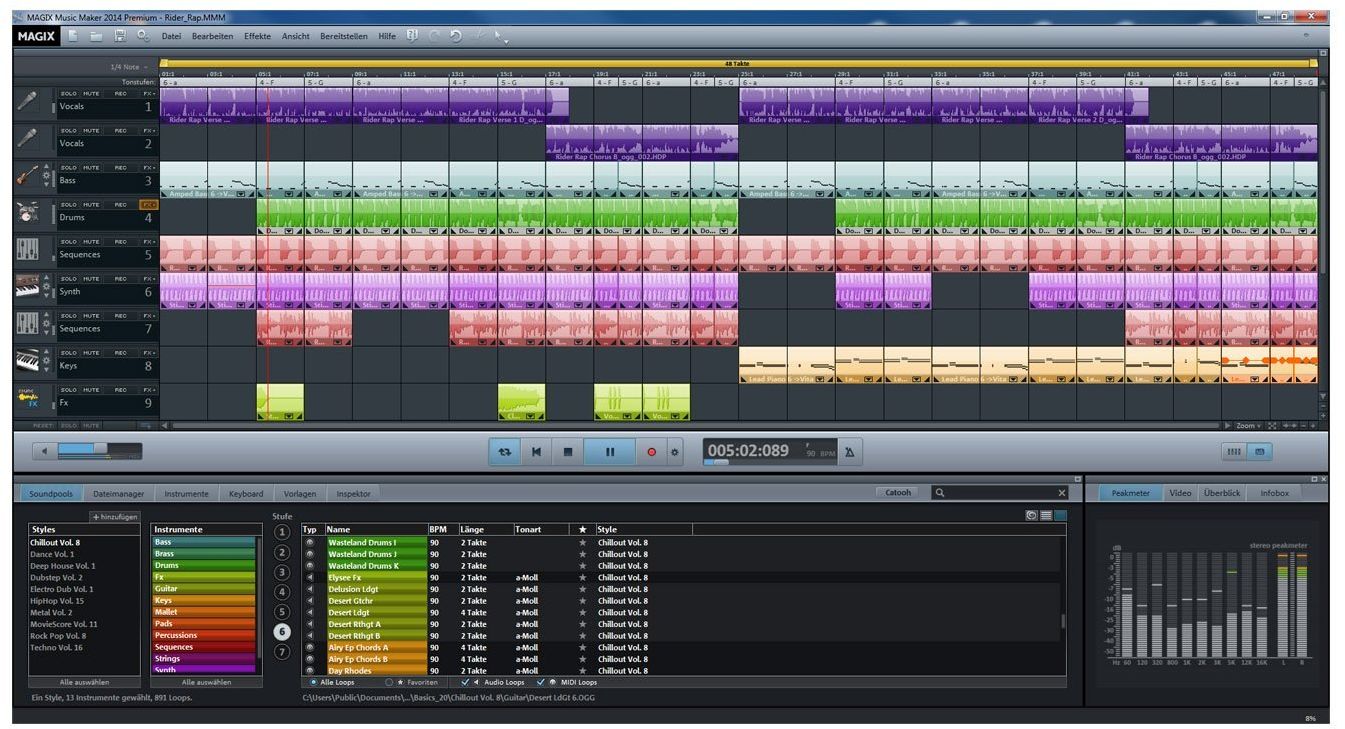This screenshot has height=729, width=1345.
Task: Click the hinzufügen button above Styles
Action: coord(114,517)
